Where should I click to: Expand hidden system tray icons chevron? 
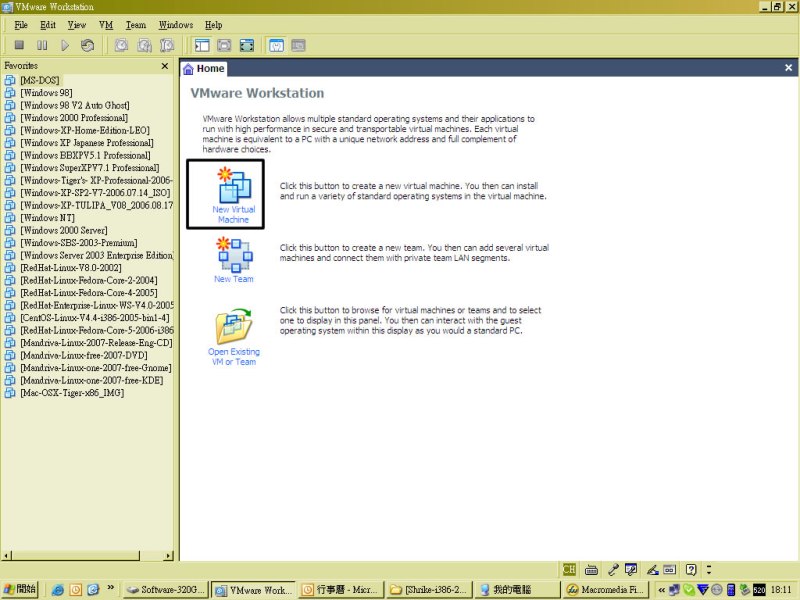coord(661,590)
